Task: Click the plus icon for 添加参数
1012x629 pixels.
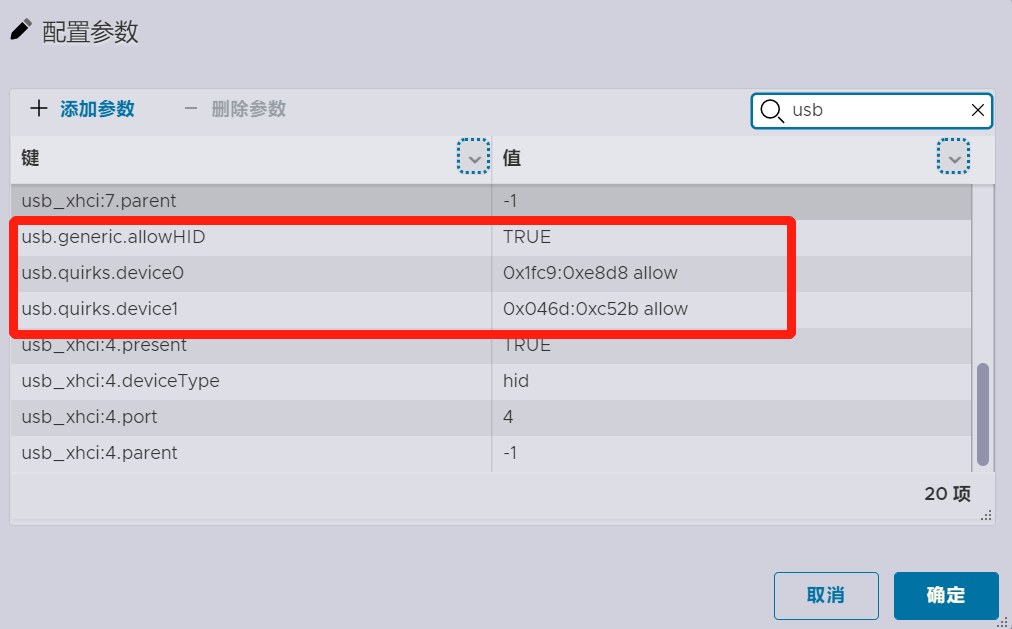Action: 39,108
